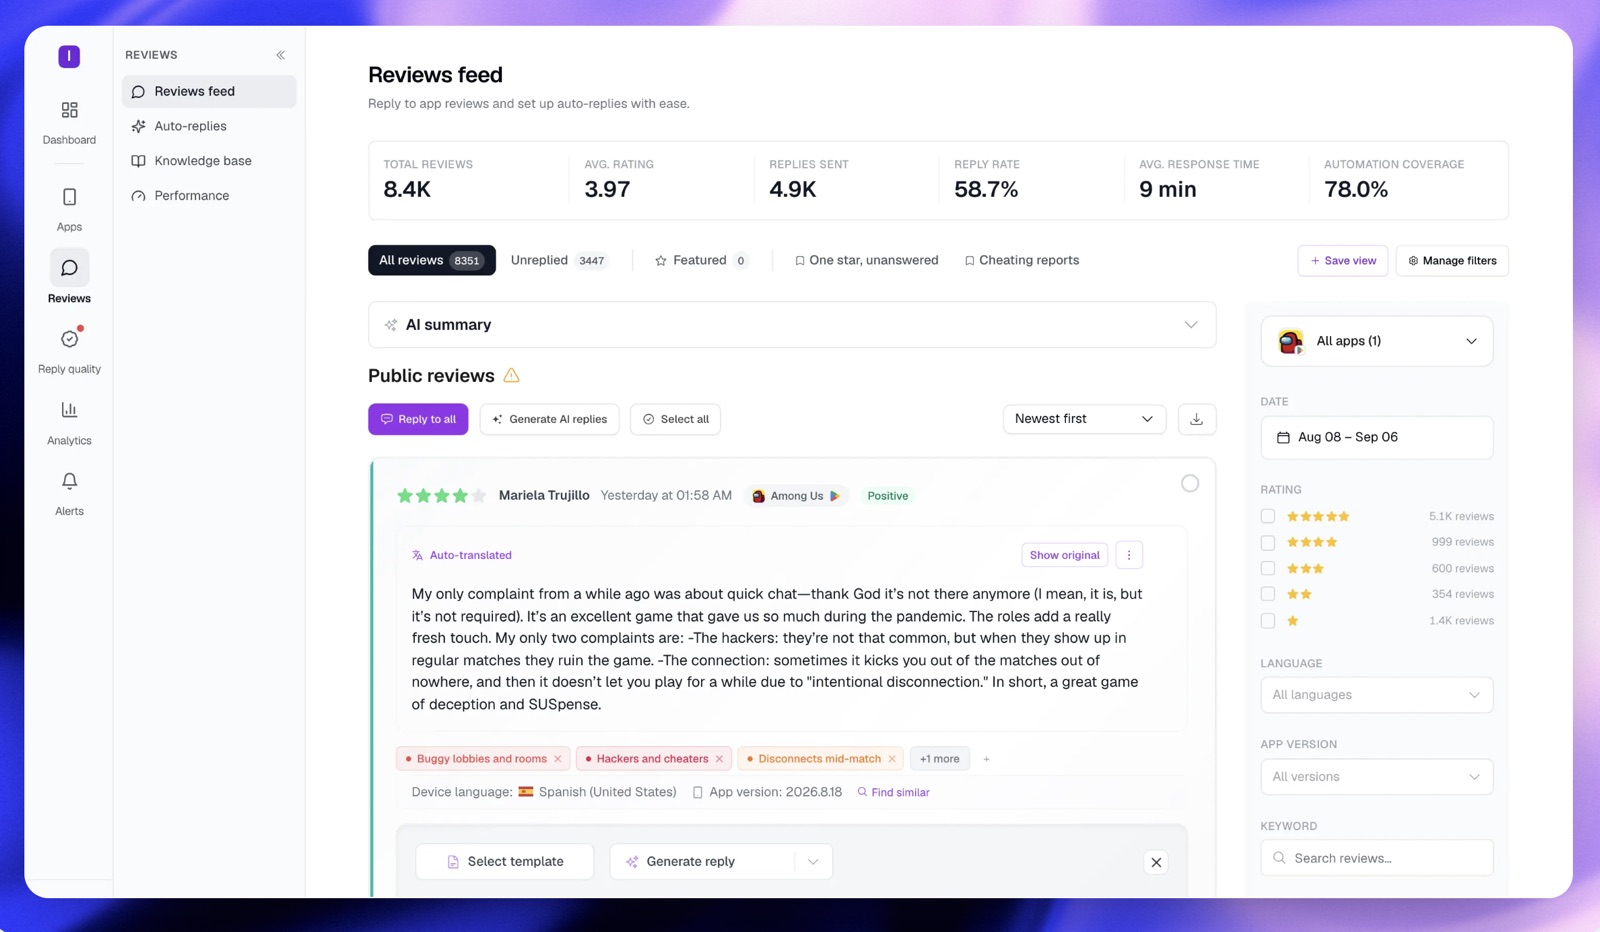This screenshot has width=1600, height=932.
Task: Remove the Hackers and cheaters tag
Action: pos(719,759)
